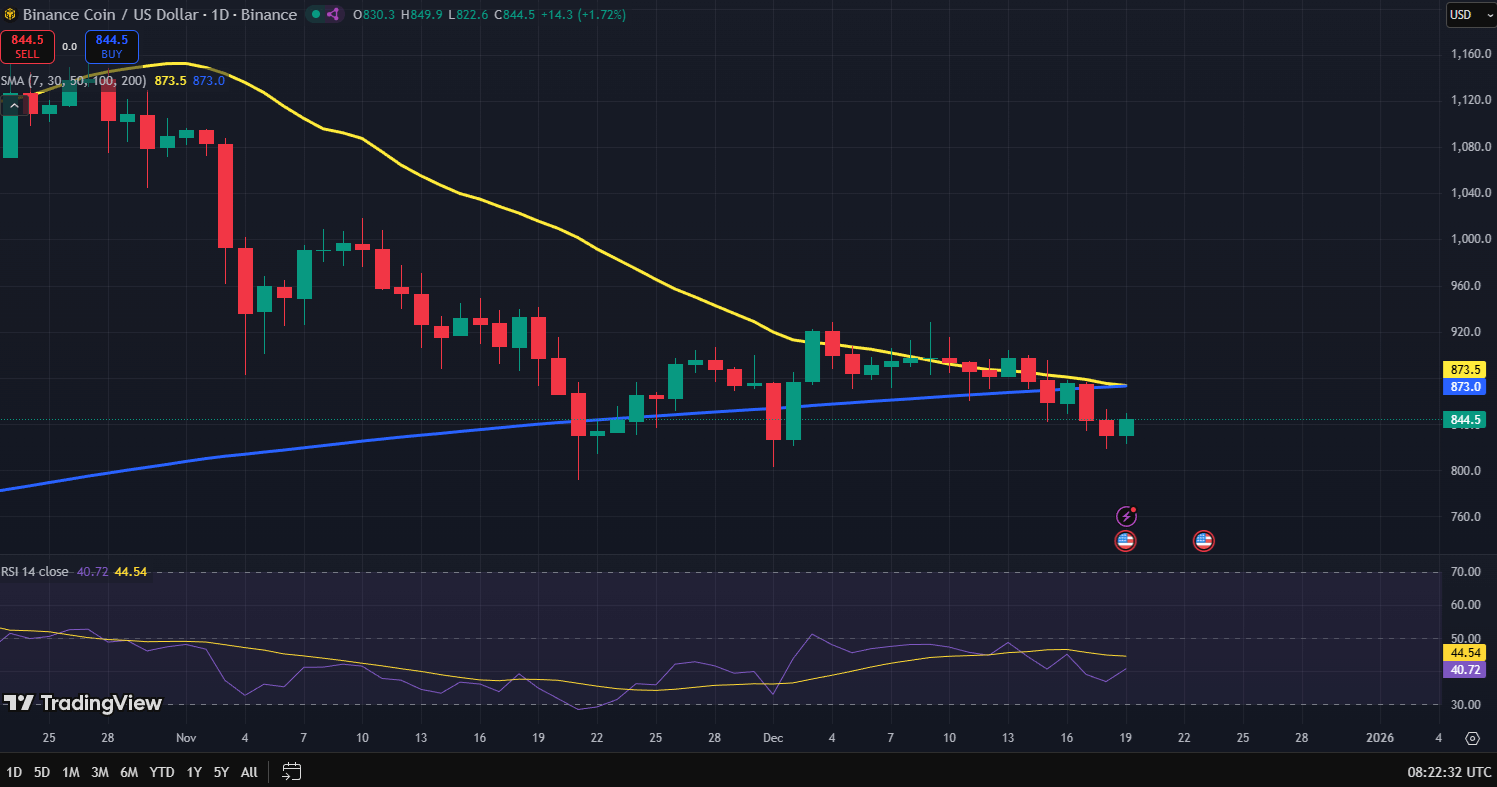Click the purple lightning event marker
1497x787 pixels.
(1126, 516)
